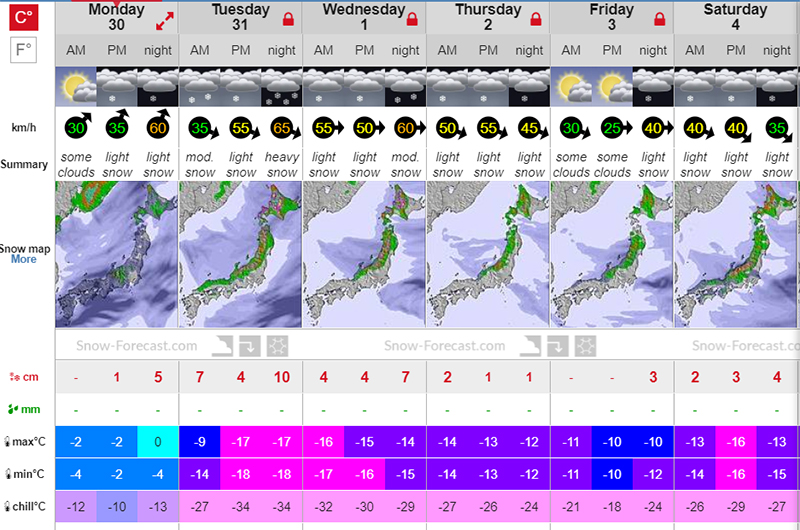This screenshot has height=530, width=800.
Task: Select the Saturday 4 day header
Action: click(x=735, y=16)
